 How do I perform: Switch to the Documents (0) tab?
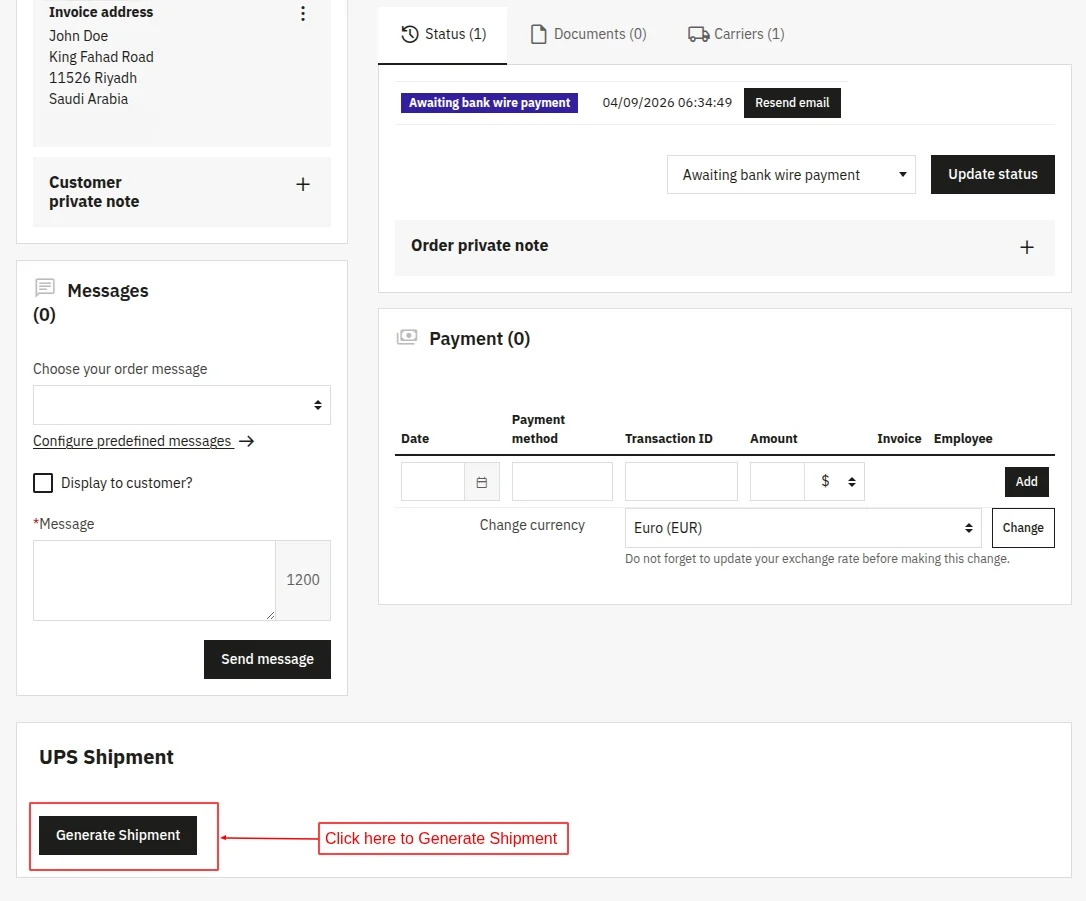(x=588, y=34)
